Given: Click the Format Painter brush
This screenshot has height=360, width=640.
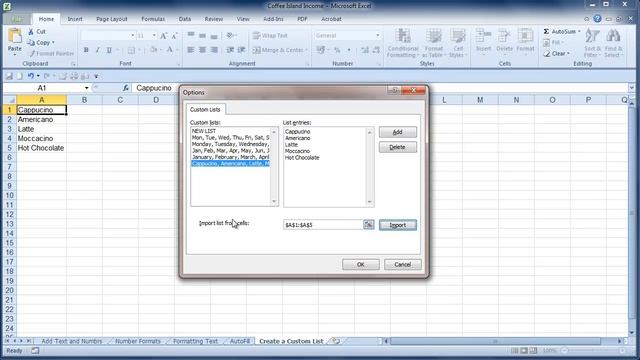Looking at the screenshot, I should coord(32,53).
